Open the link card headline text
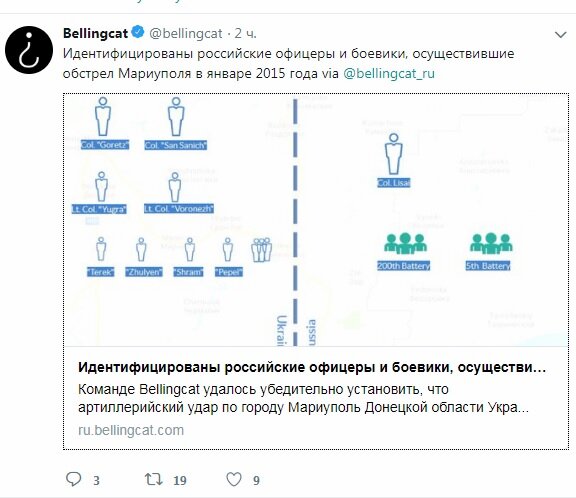576x498 pixels. [312, 368]
